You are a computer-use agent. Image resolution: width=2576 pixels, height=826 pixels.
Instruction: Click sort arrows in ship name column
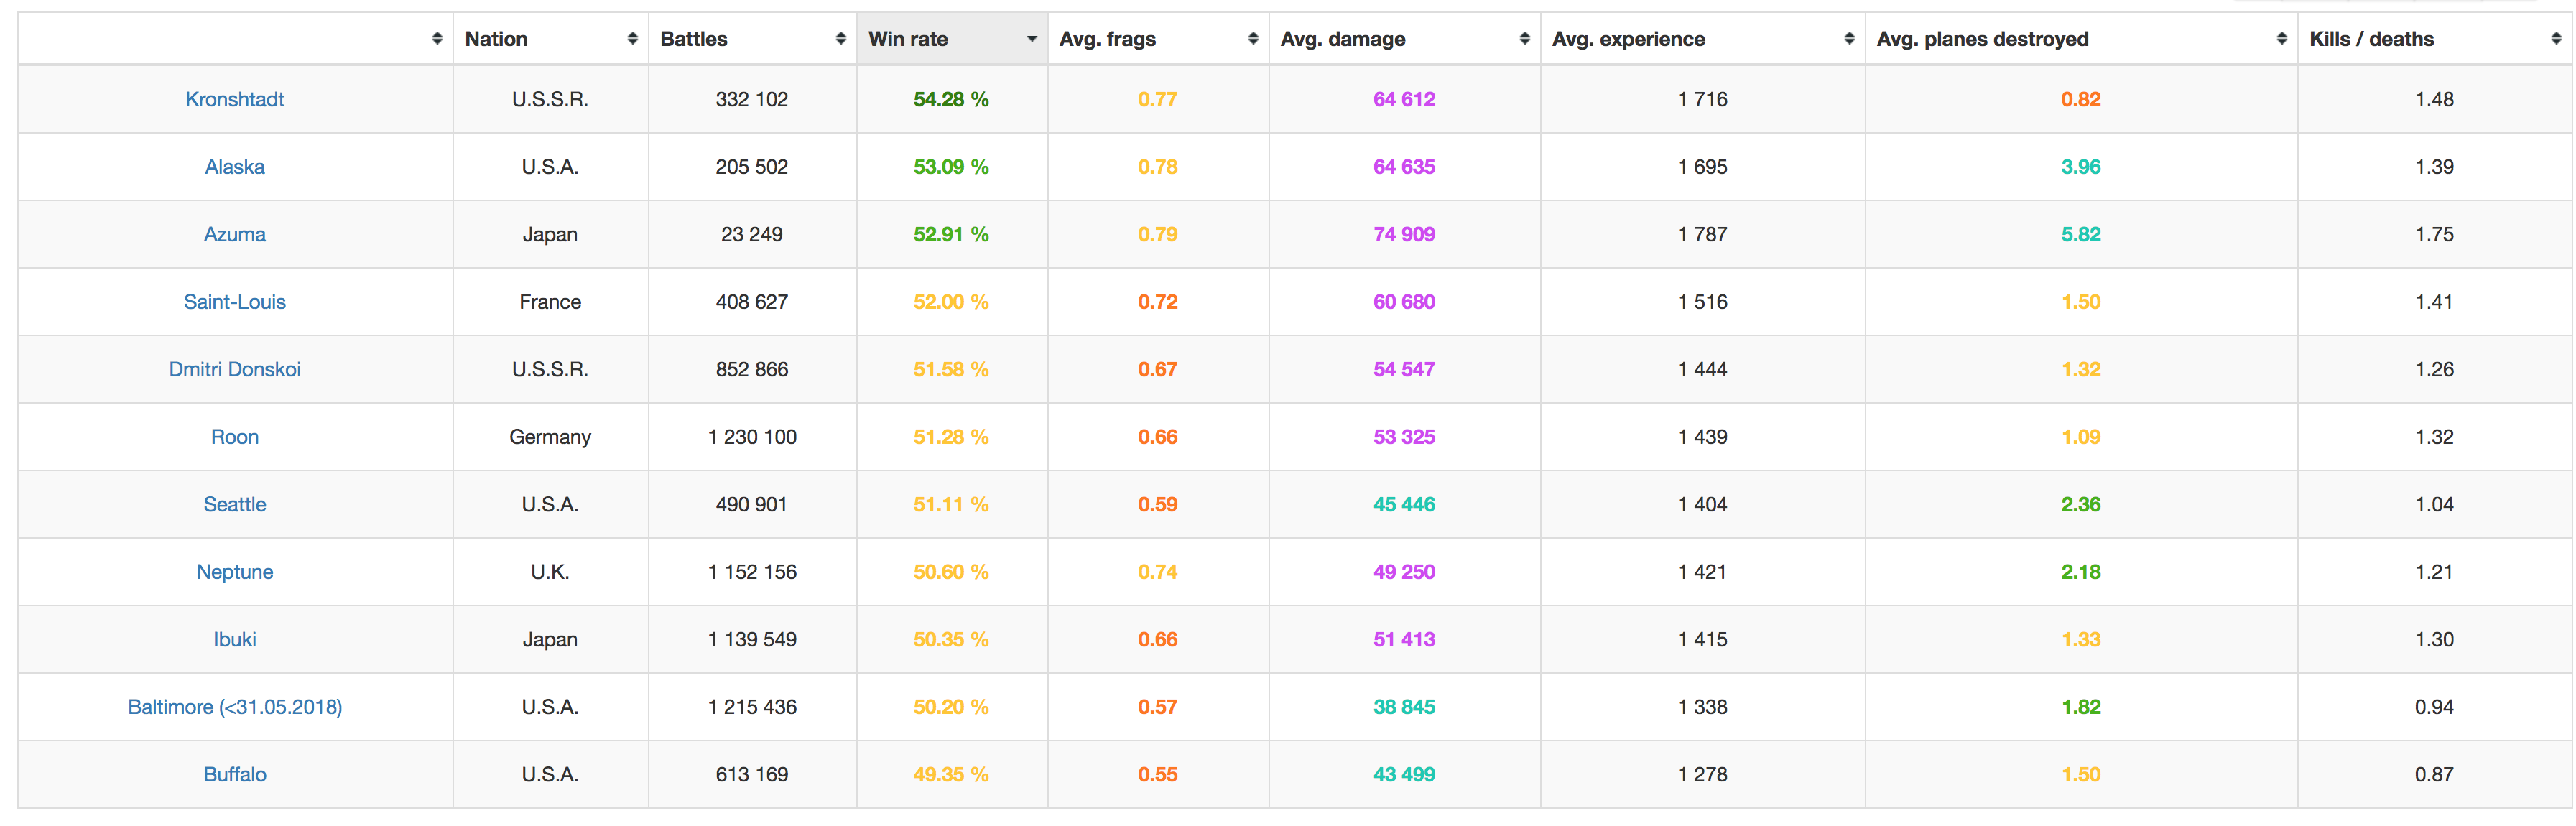coord(436,39)
